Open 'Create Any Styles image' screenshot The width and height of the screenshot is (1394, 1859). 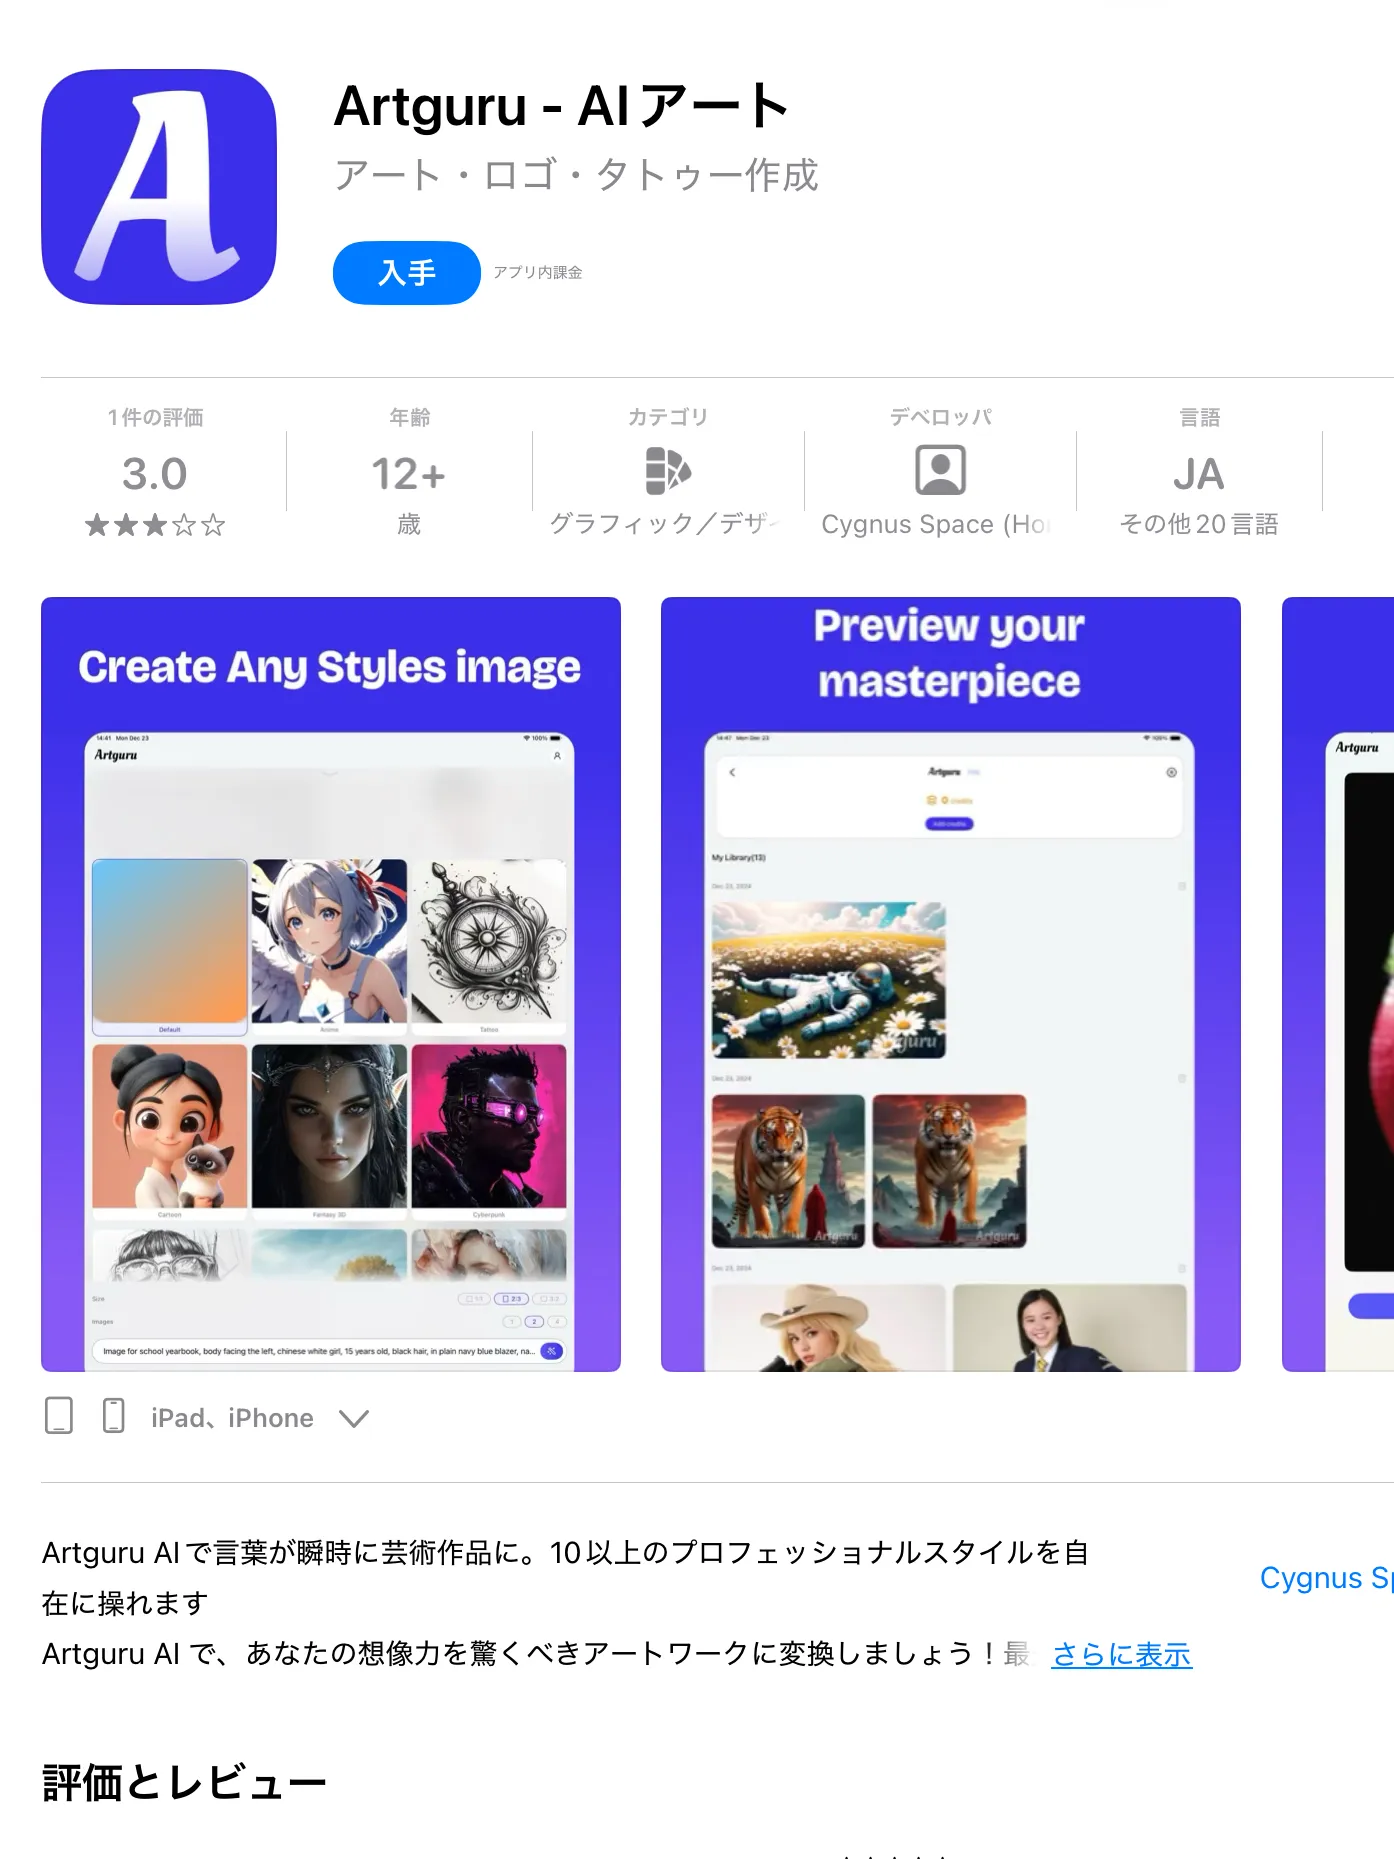pos(331,984)
